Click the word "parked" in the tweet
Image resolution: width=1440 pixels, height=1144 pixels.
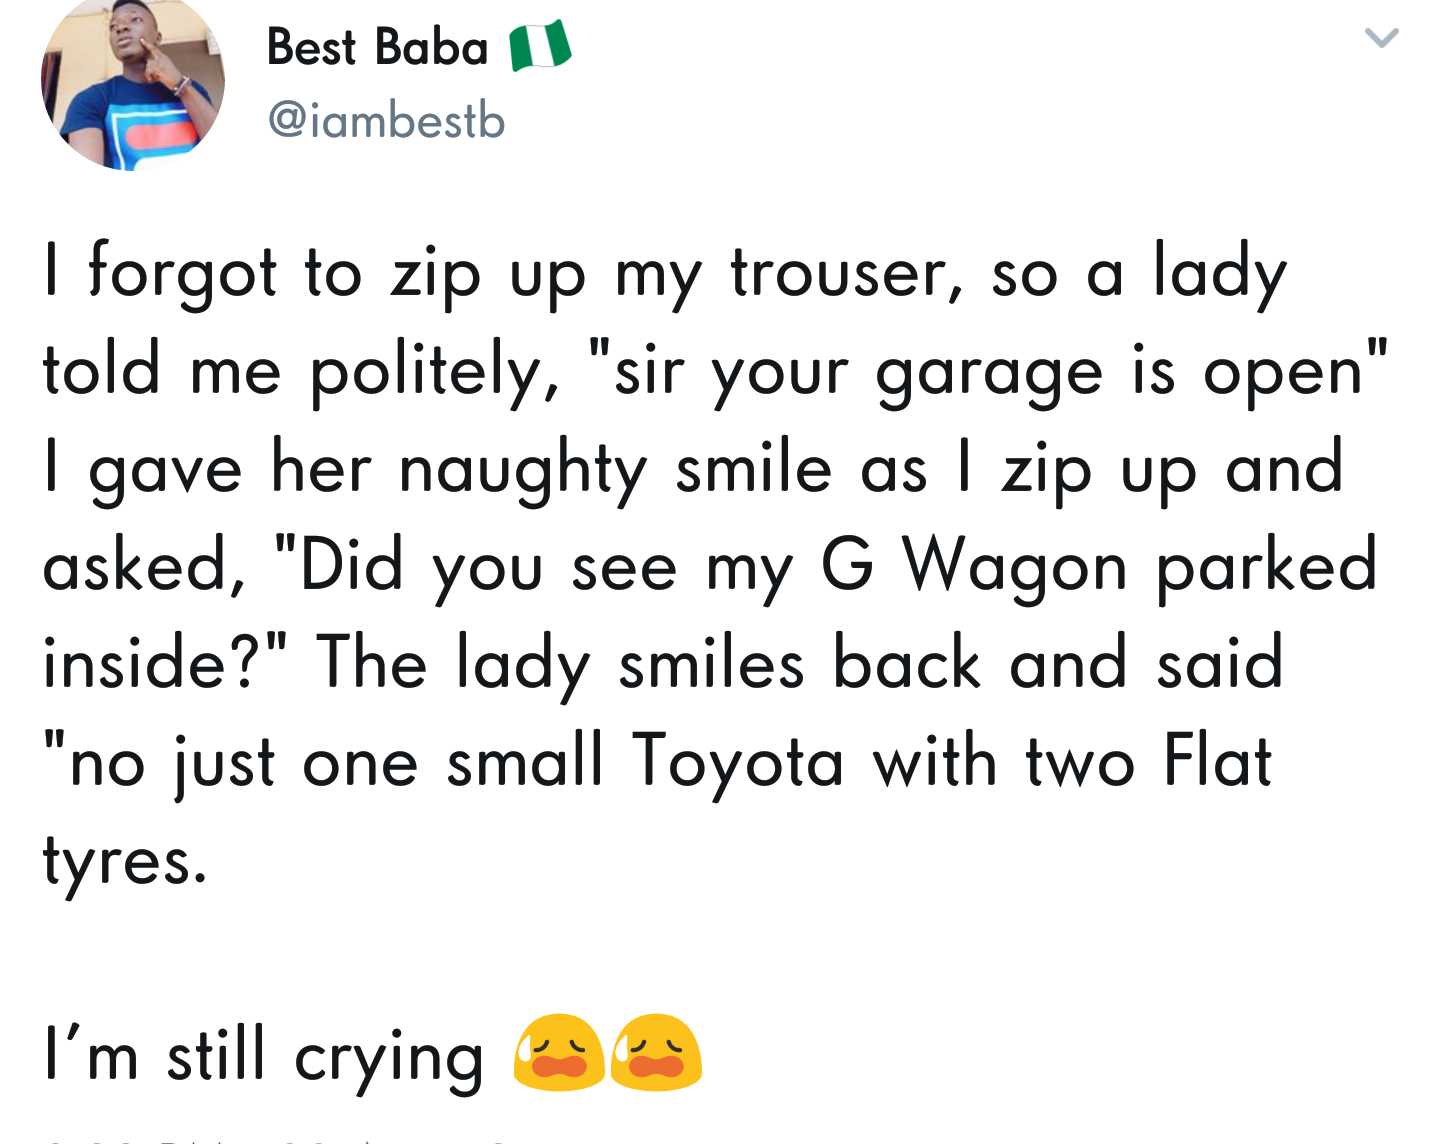tap(1266, 567)
